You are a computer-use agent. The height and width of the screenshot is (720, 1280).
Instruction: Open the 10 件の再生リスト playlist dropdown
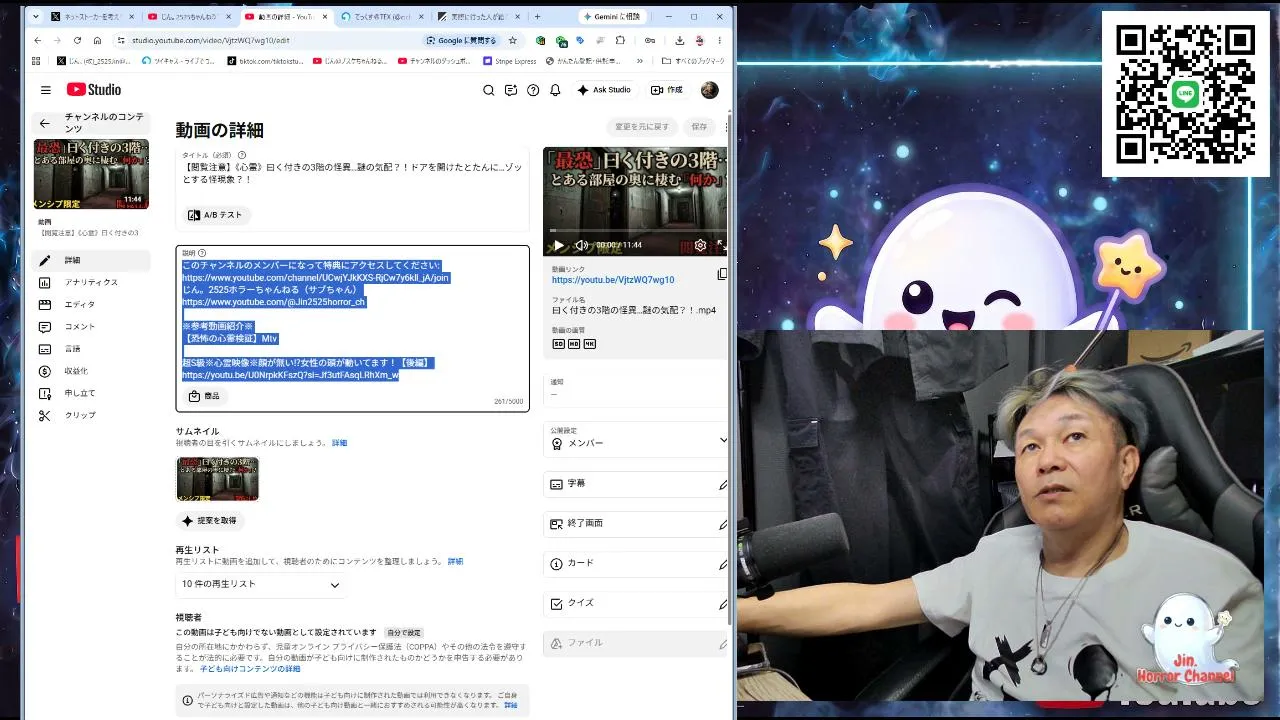pyautogui.click(x=260, y=584)
